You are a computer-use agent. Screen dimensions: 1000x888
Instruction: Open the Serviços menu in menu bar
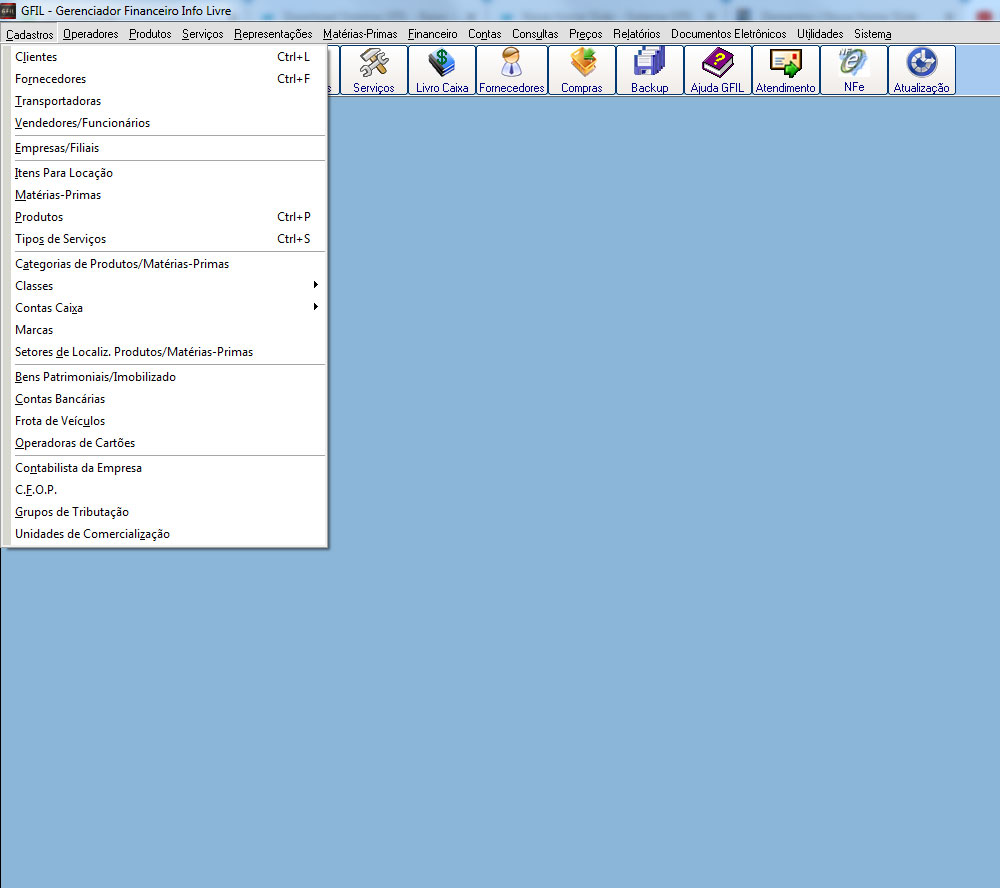(x=202, y=34)
